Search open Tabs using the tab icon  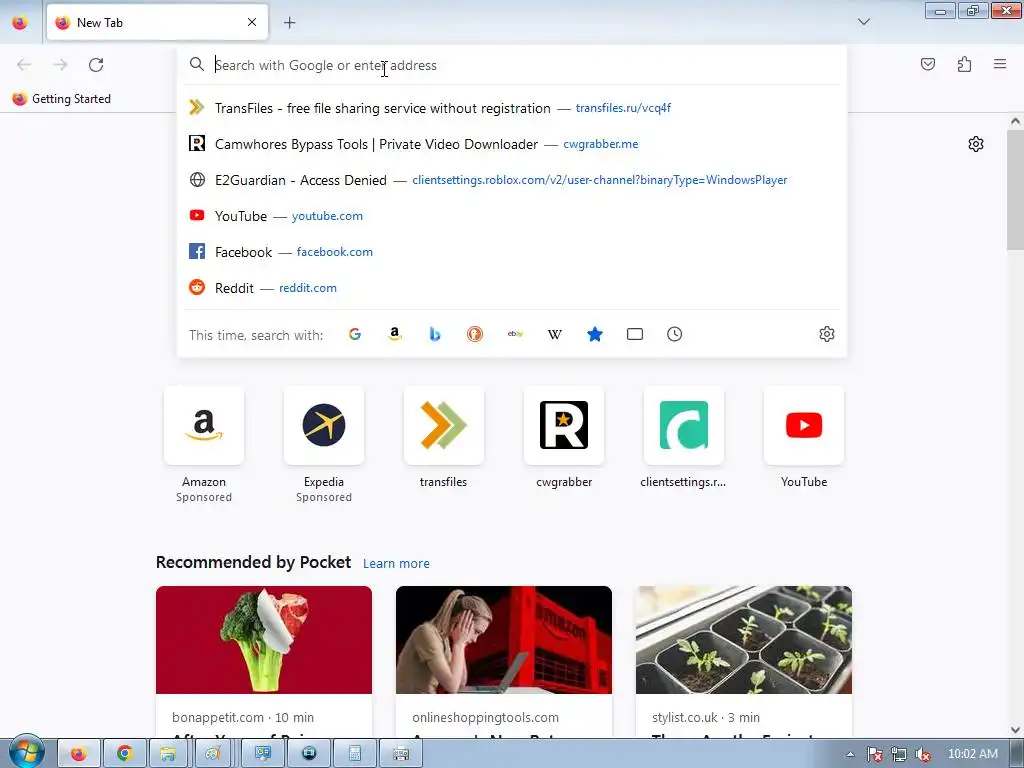tap(635, 334)
